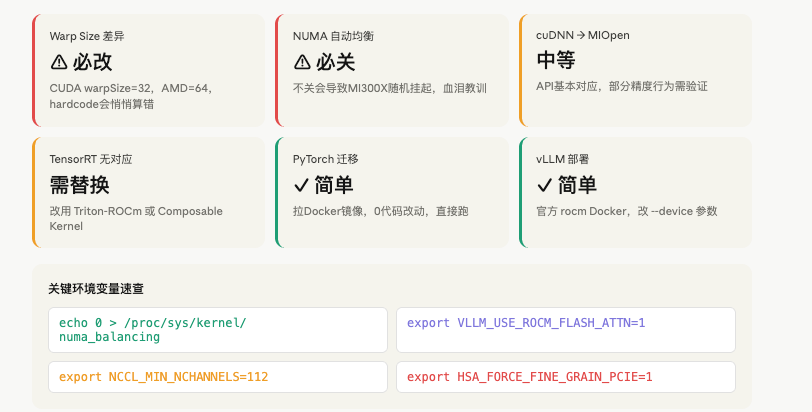Click the 简单 heading under vLLM 部署
Image resolution: width=812 pixels, height=412 pixels.
coord(577,185)
